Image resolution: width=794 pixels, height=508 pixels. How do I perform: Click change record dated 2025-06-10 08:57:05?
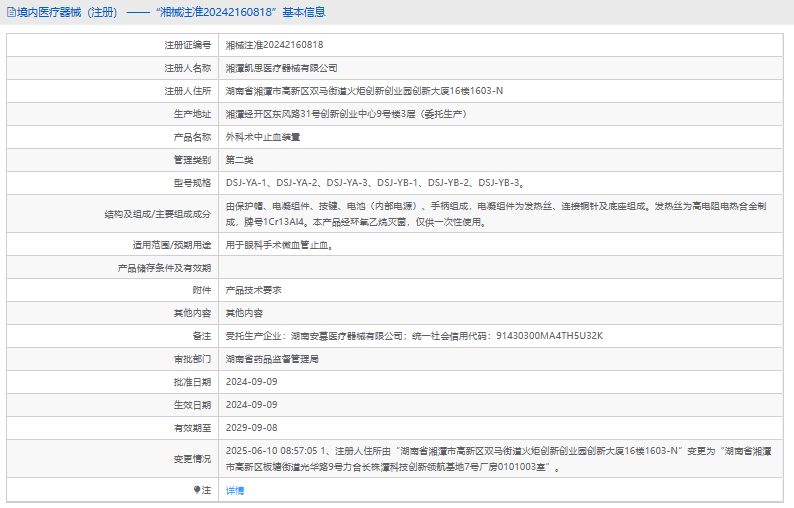499,459
